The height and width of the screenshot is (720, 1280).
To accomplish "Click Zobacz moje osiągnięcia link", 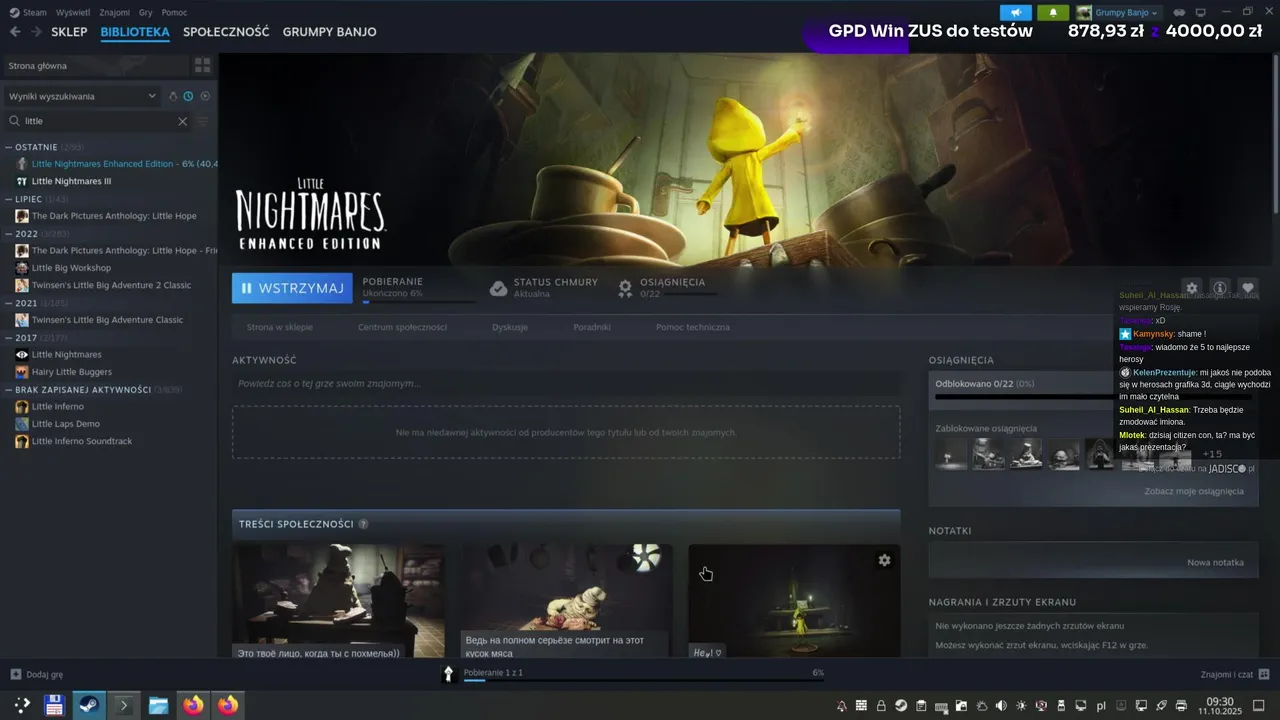I will click(x=1194, y=491).
